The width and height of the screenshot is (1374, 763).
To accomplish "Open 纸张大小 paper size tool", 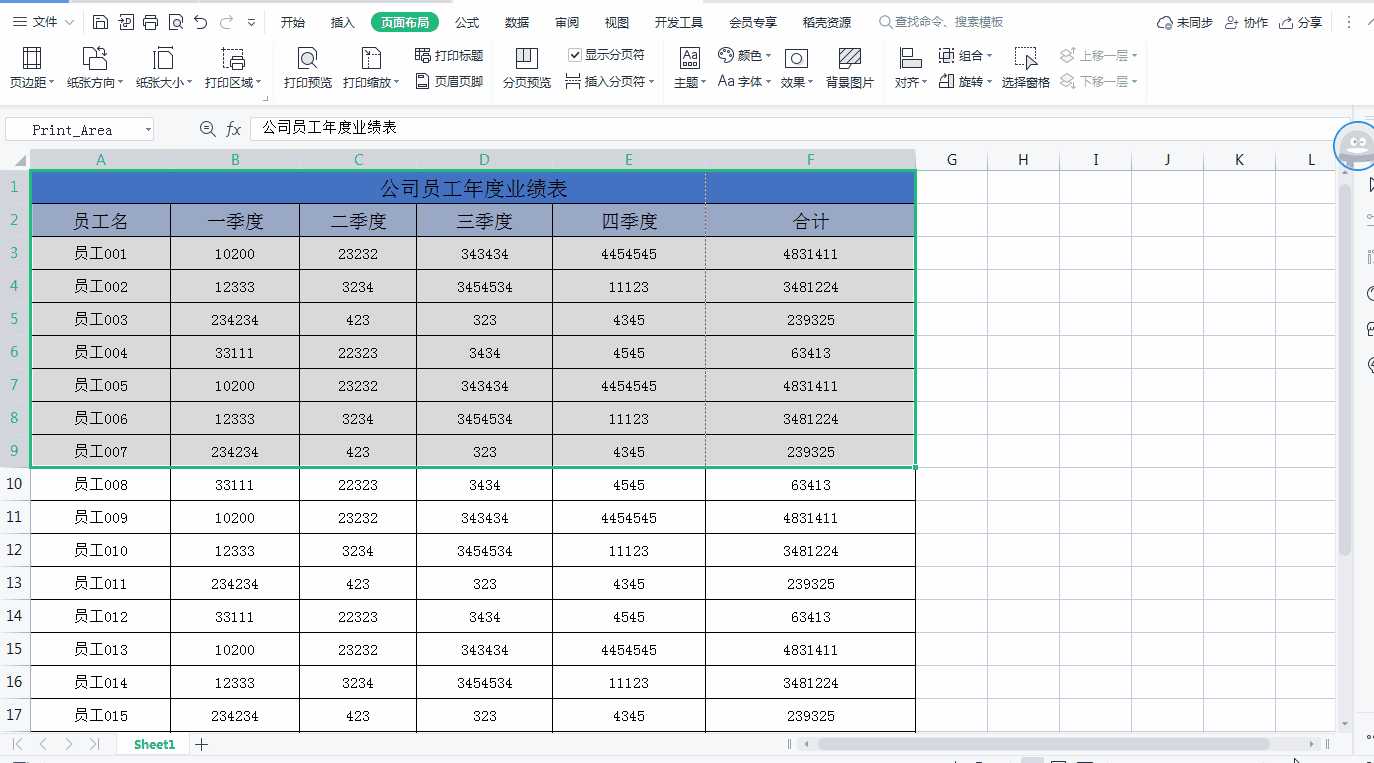I will (x=164, y=69).
